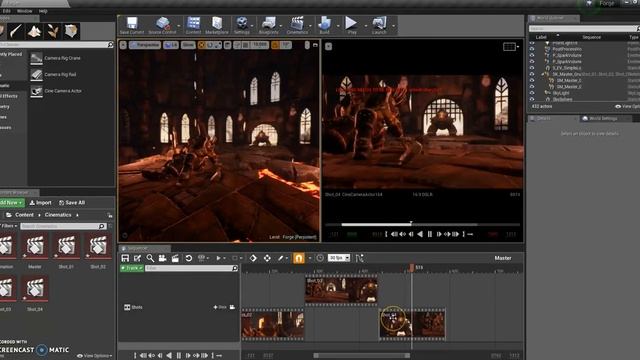
Task: Expand SM_Master_Gru tree row arrow
Action: click(543, 74)
